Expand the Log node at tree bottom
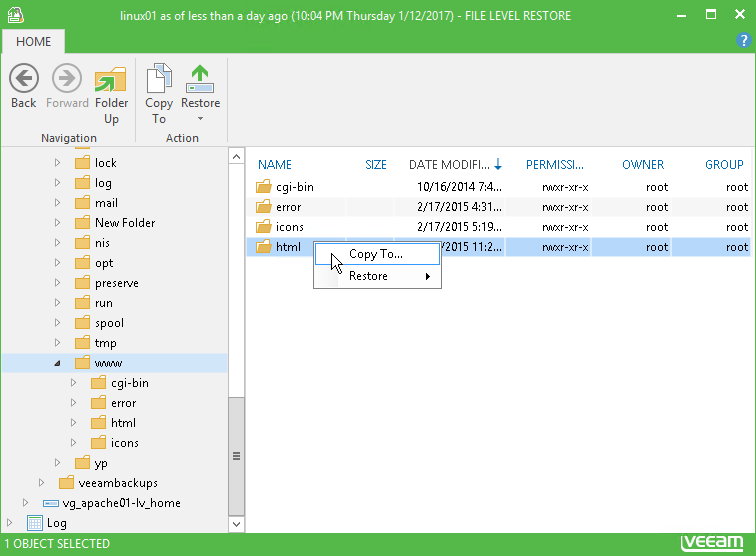The image size is (756, 556). tap(9, 523)
